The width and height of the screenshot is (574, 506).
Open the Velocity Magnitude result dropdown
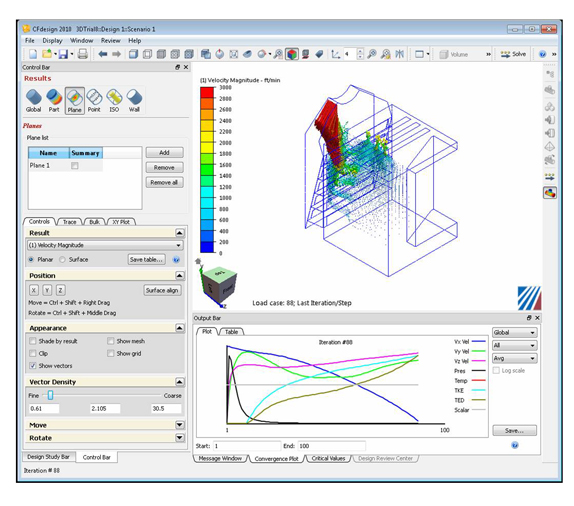[x=105, y=245]
